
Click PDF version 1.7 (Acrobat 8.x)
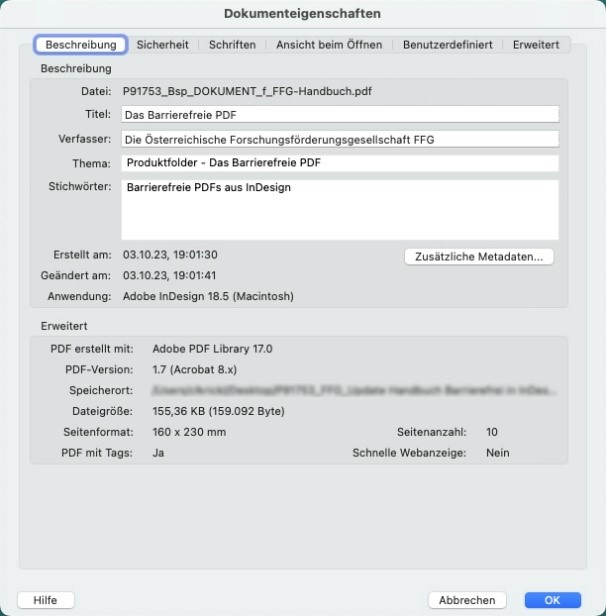pos(194,370)
